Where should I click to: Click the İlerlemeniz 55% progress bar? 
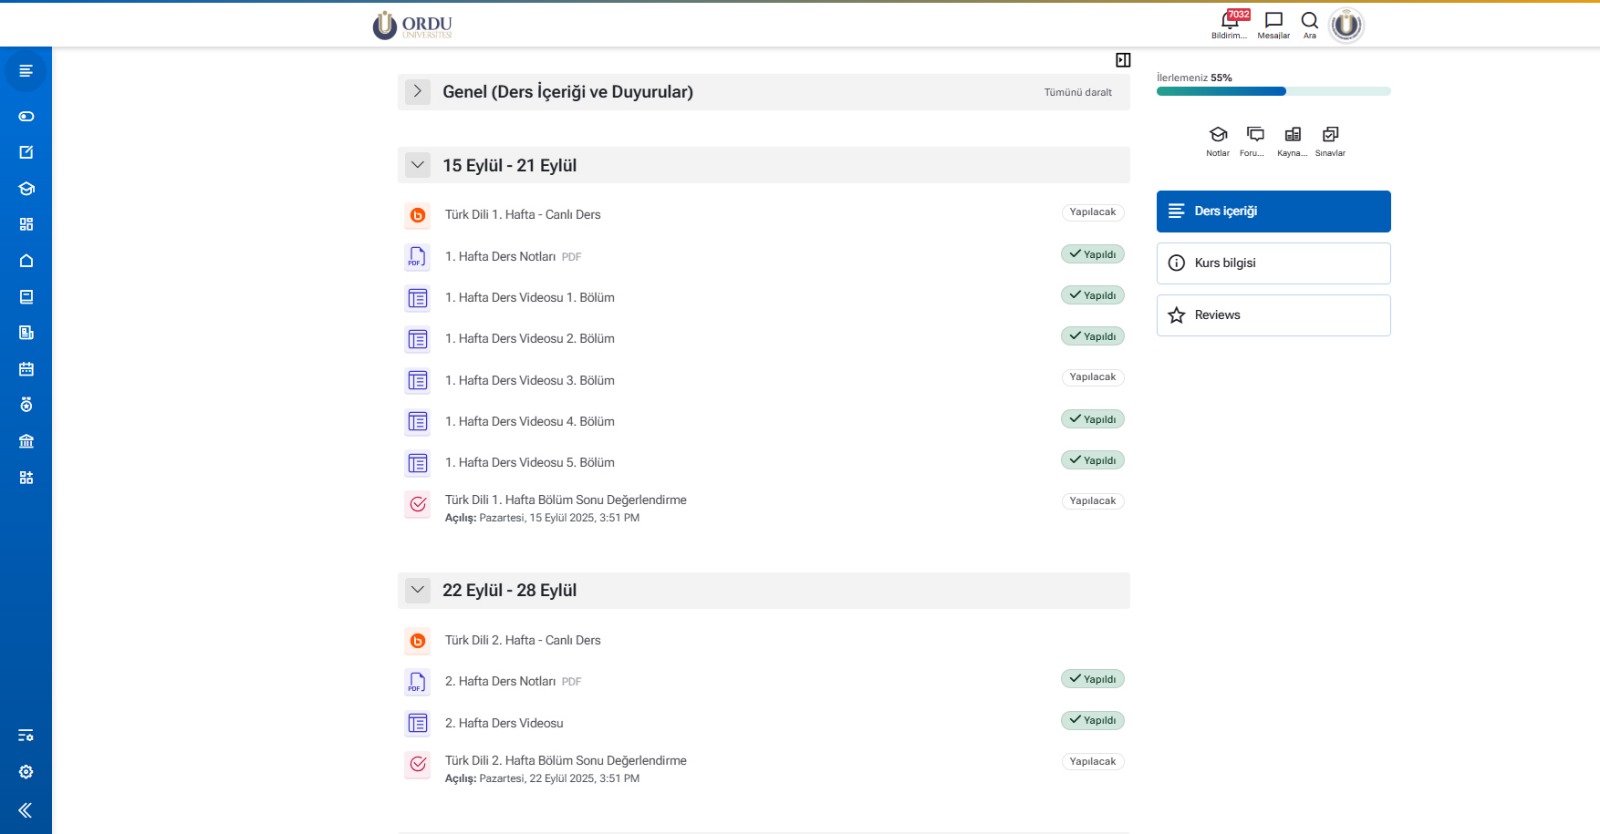click(1273, 91)
